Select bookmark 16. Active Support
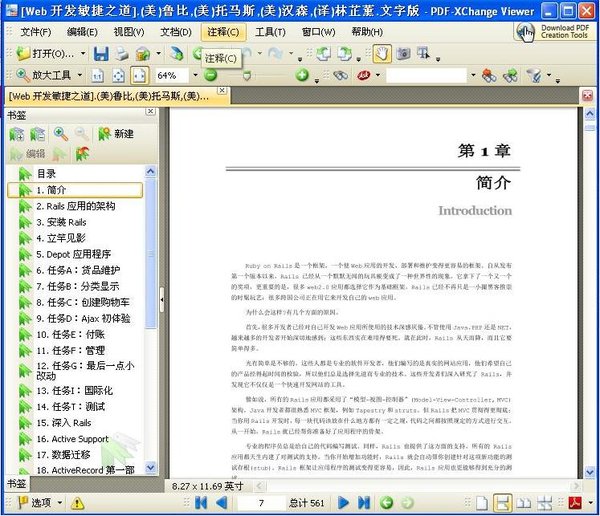Screen dimensions: 600x516 pos(72,439)
